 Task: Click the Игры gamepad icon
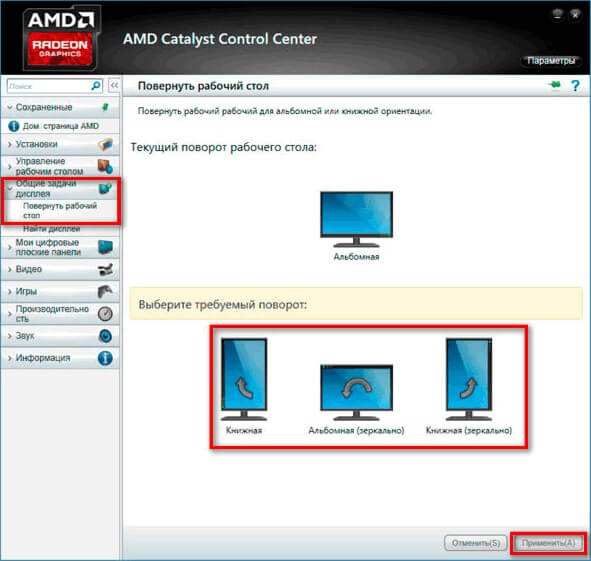point(105,291)
